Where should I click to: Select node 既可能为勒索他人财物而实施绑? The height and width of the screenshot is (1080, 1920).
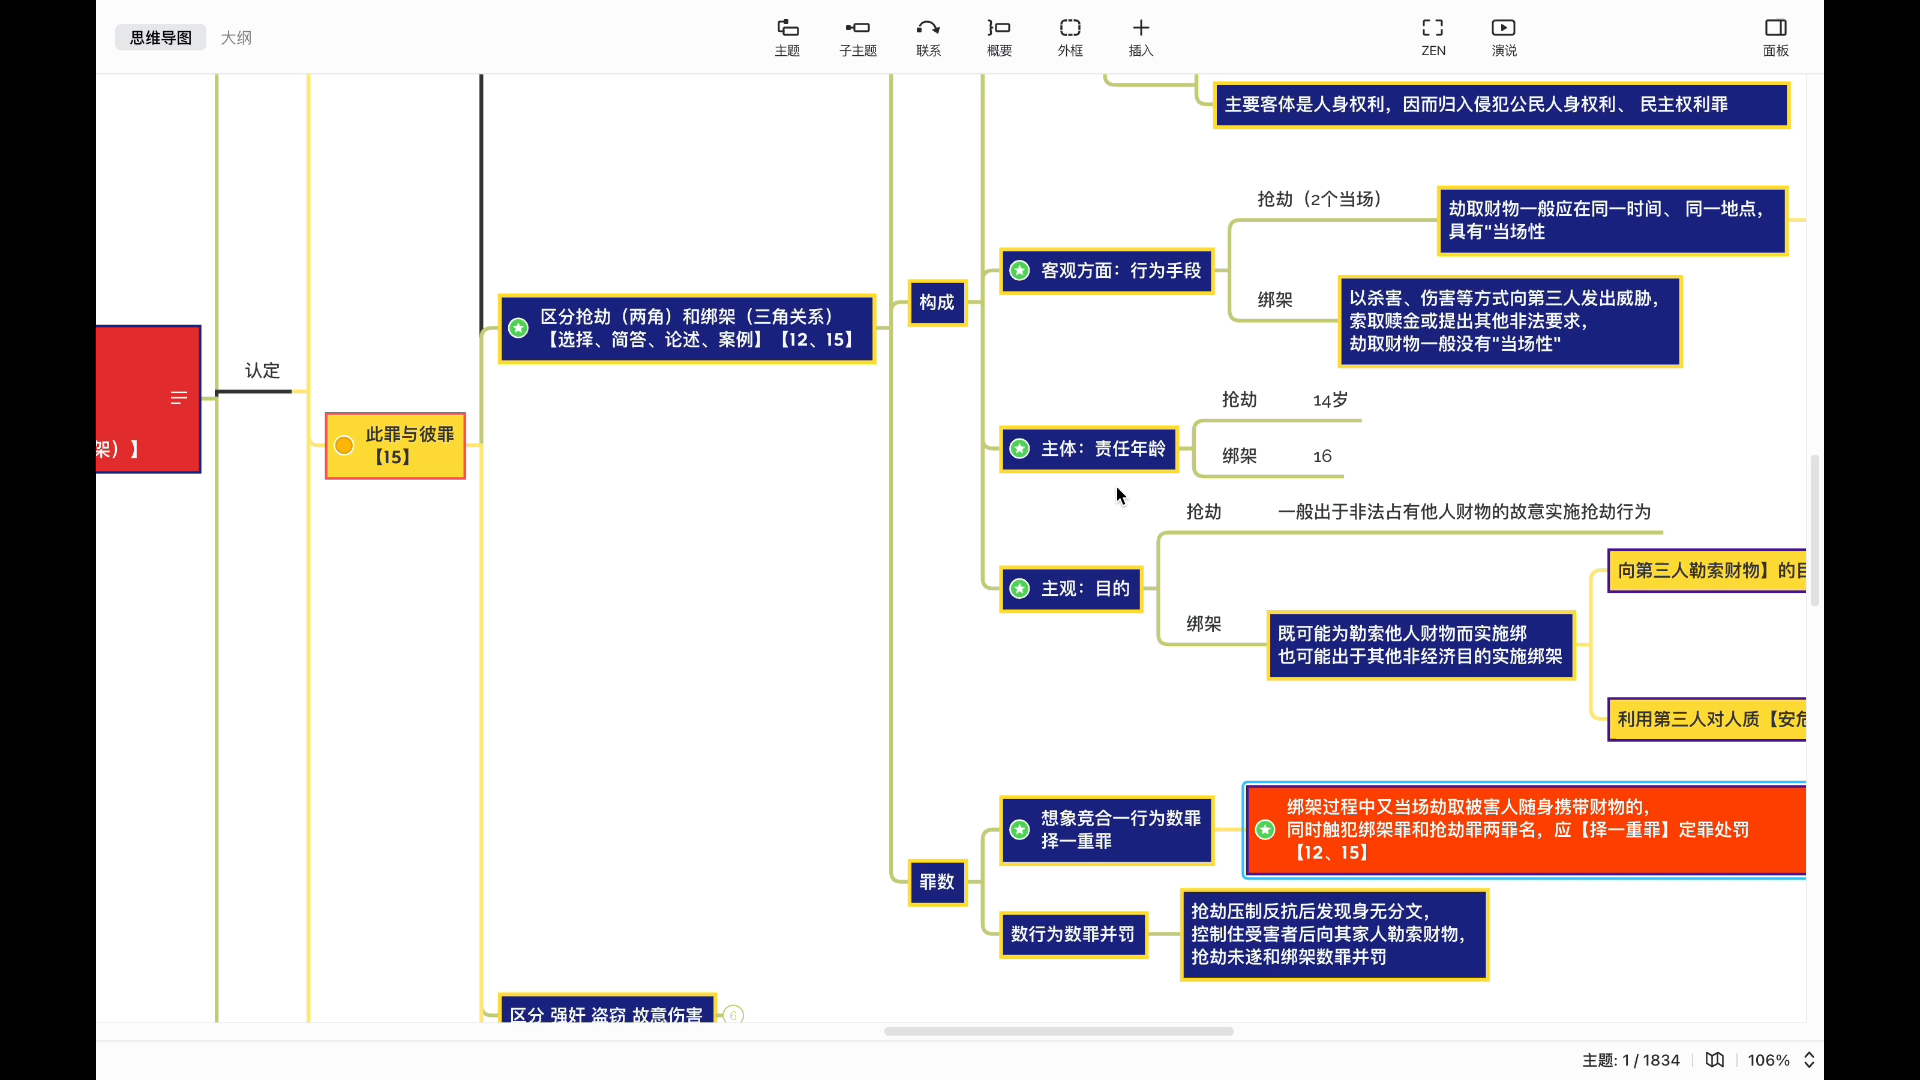point(1420,645)
